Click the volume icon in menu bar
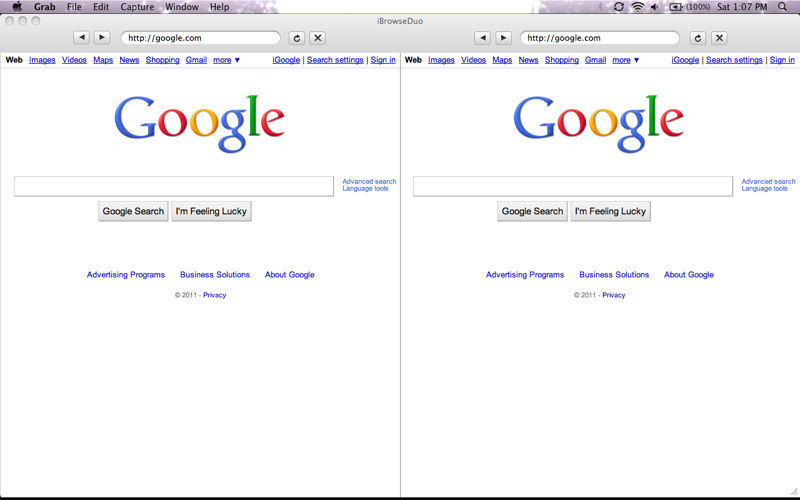 [655, 7]
